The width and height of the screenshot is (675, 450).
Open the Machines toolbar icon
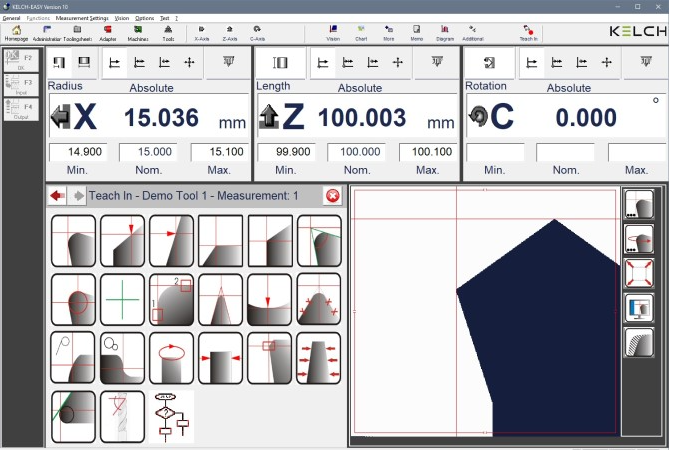(x=138, y=33)
